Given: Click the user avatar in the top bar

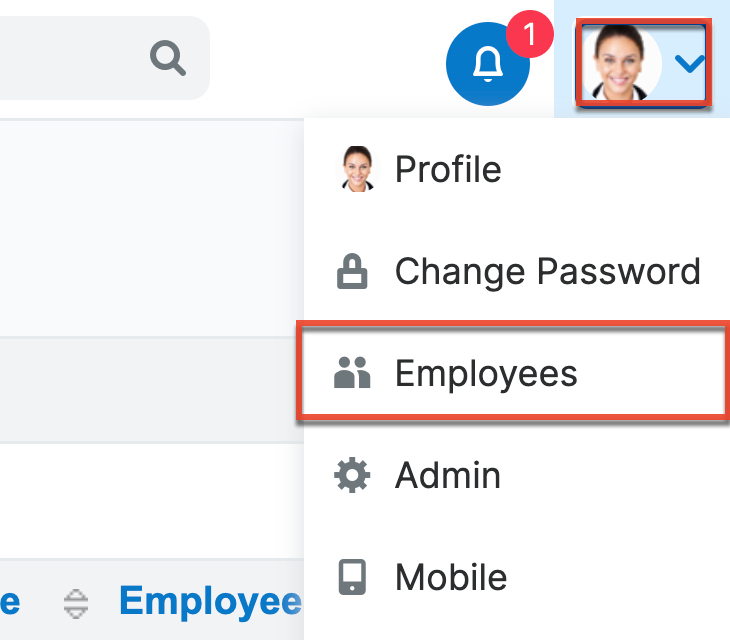Looking at the screenshot, I should 621,63.
